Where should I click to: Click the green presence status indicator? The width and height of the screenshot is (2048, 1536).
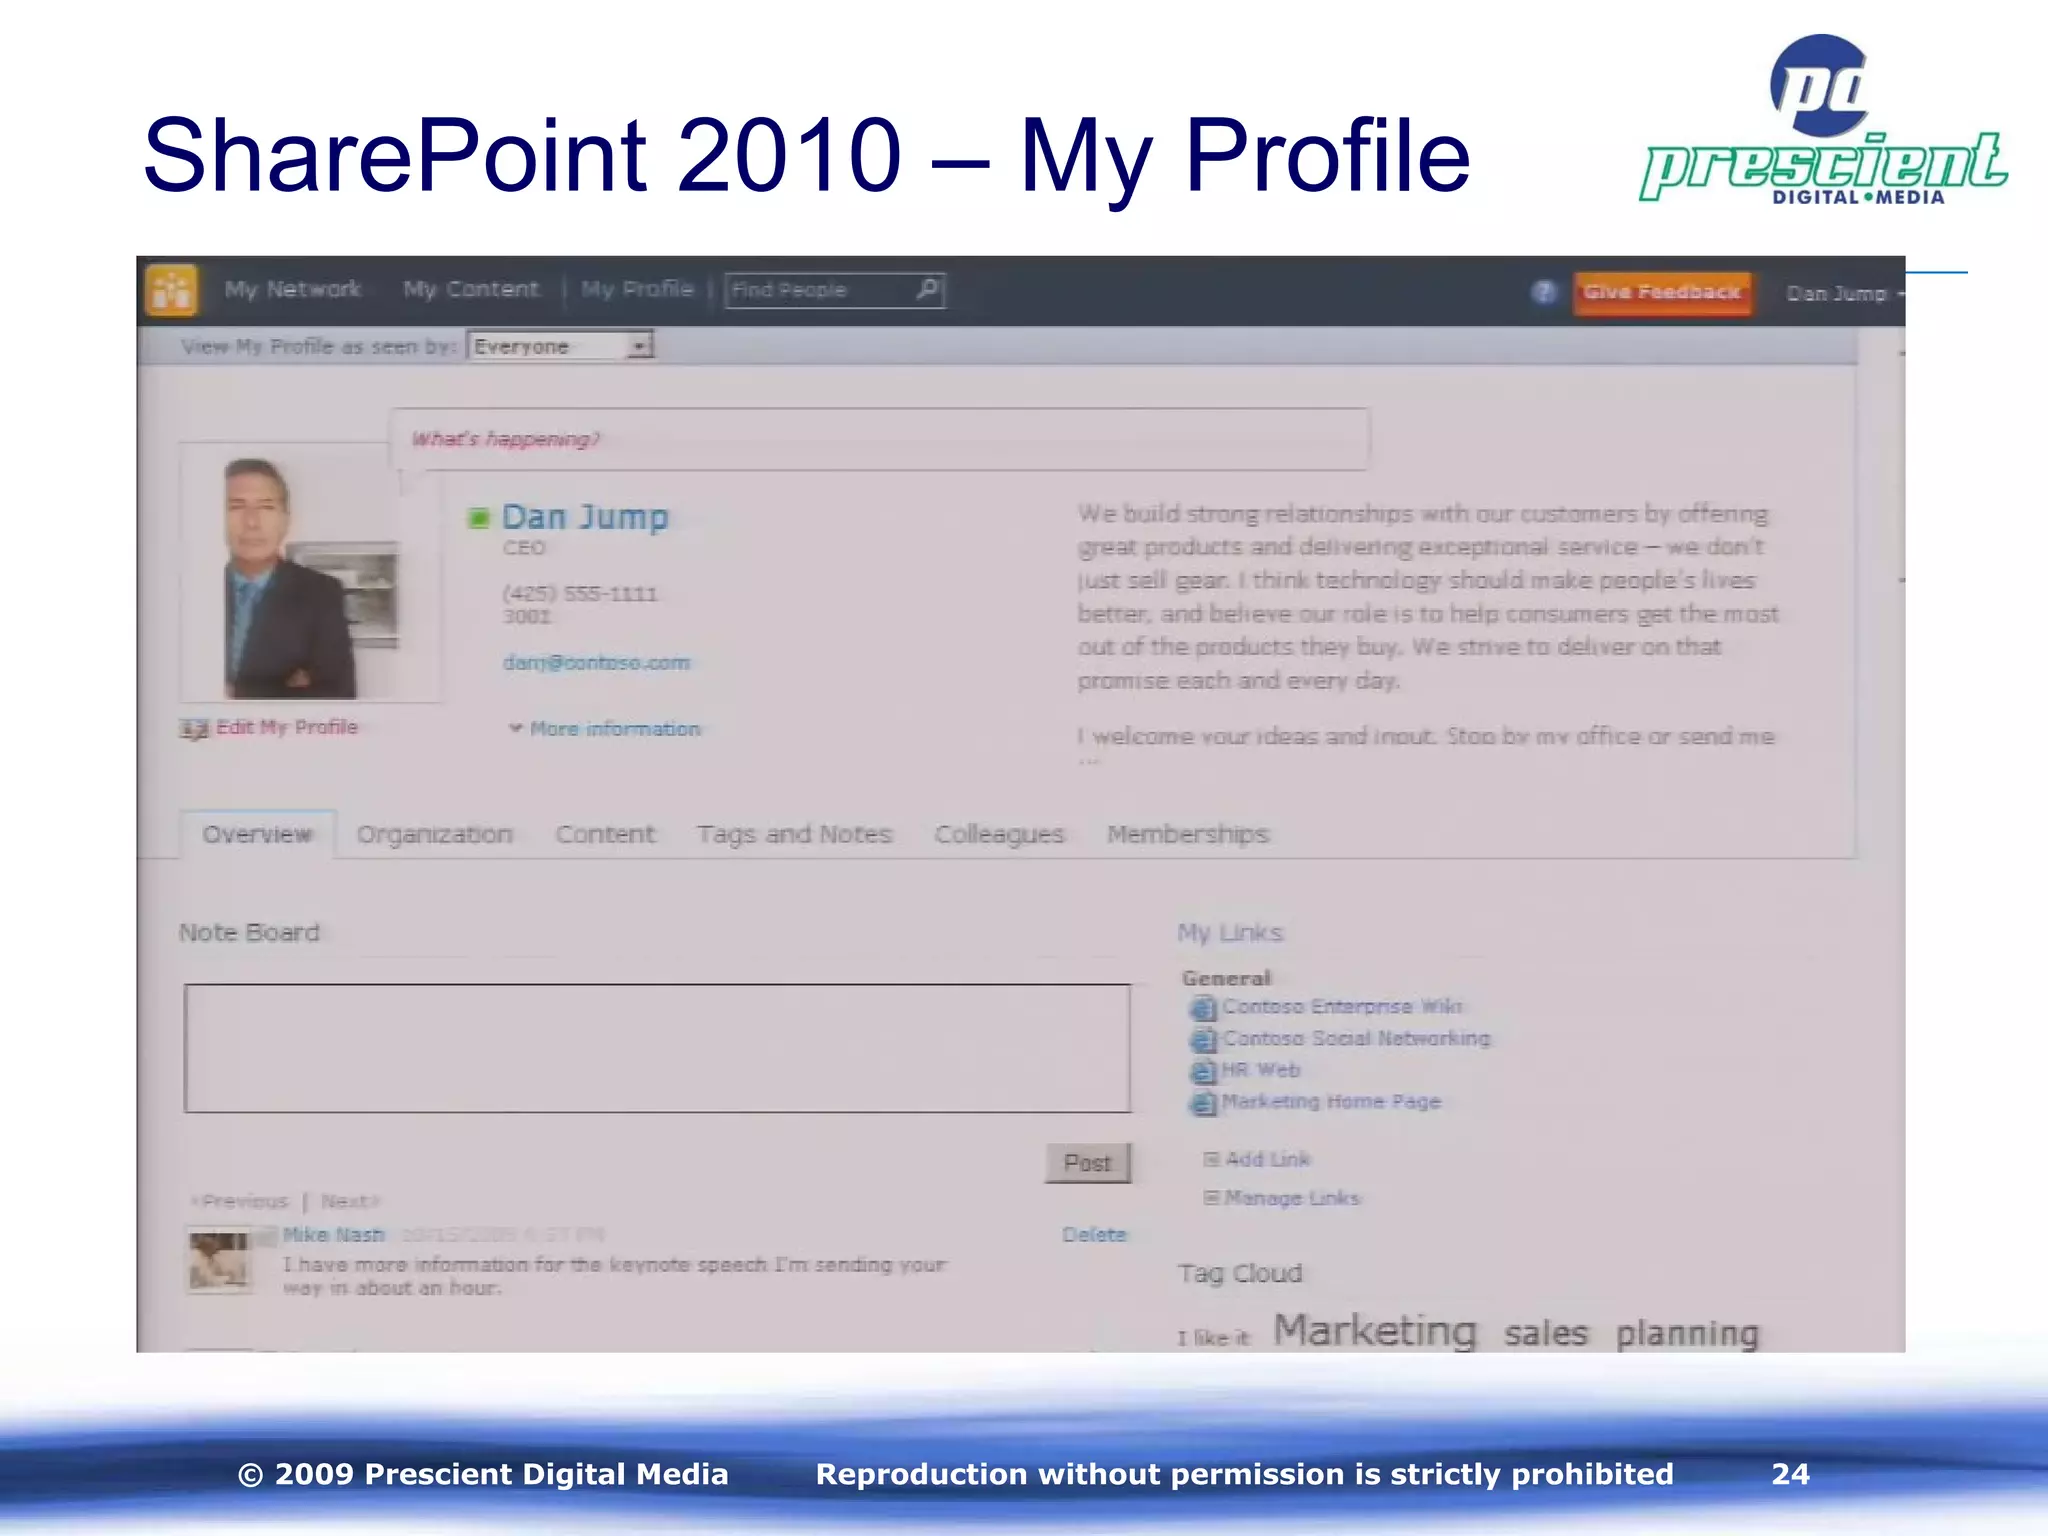479,518
